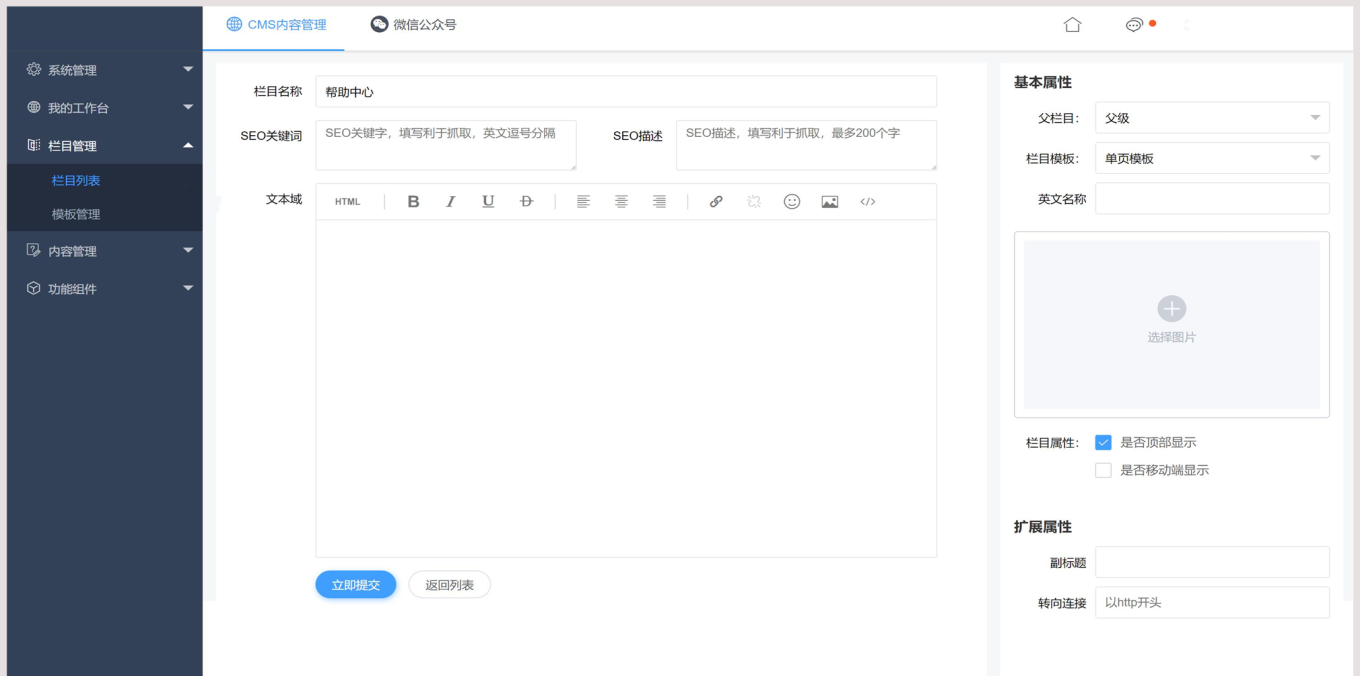The image size is (1360, 676).
Task: Open the emoji smiley picker
Action: pyautogui.click(x=792, y=202)
